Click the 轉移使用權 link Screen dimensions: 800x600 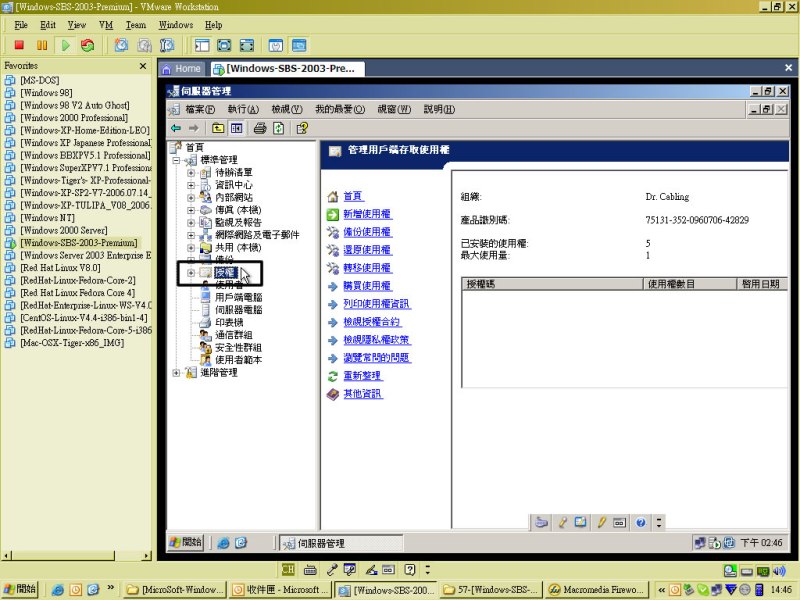pos(367,268)
